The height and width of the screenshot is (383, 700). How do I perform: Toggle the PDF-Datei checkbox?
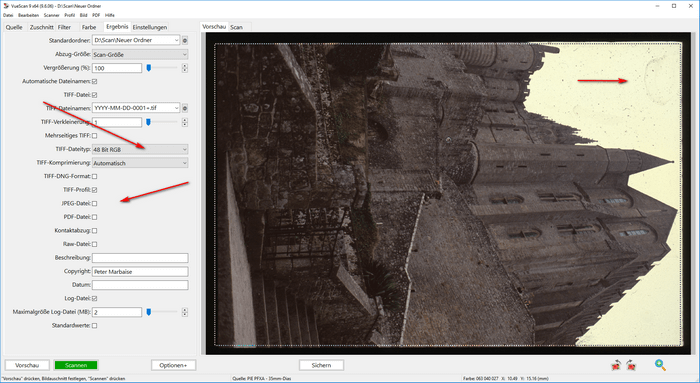(x=95, y=217)
